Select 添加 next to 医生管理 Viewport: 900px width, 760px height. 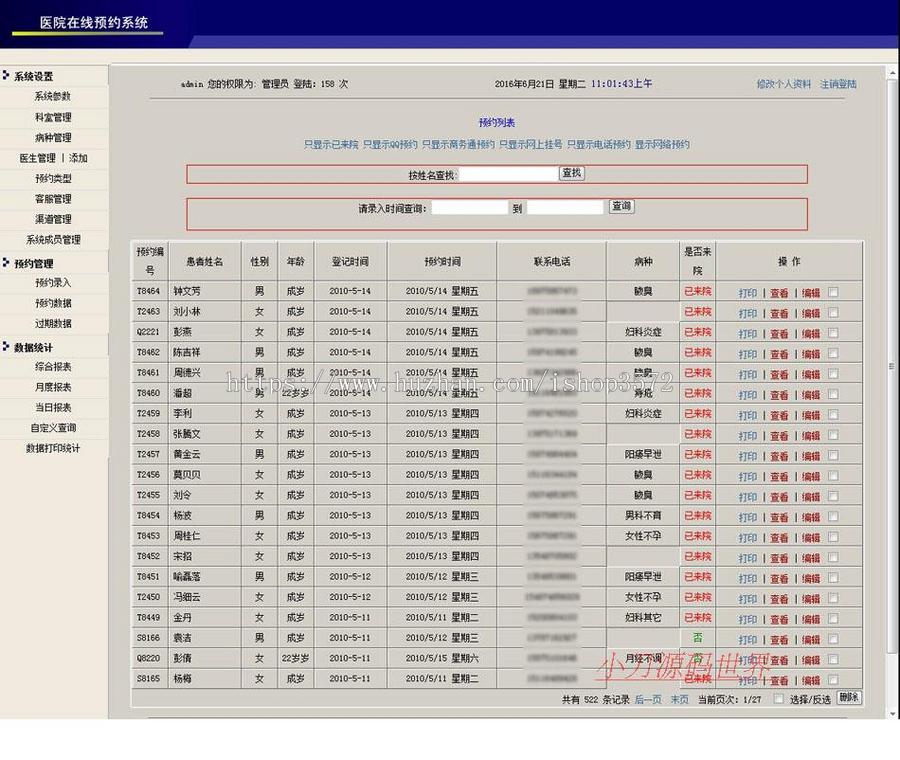tap(76, 157)
